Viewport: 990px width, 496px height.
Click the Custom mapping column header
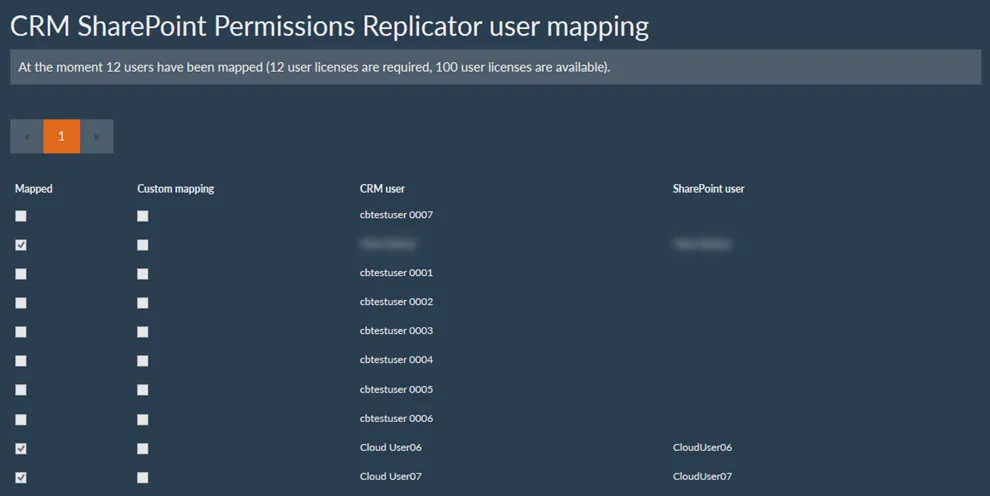[175, 189]
